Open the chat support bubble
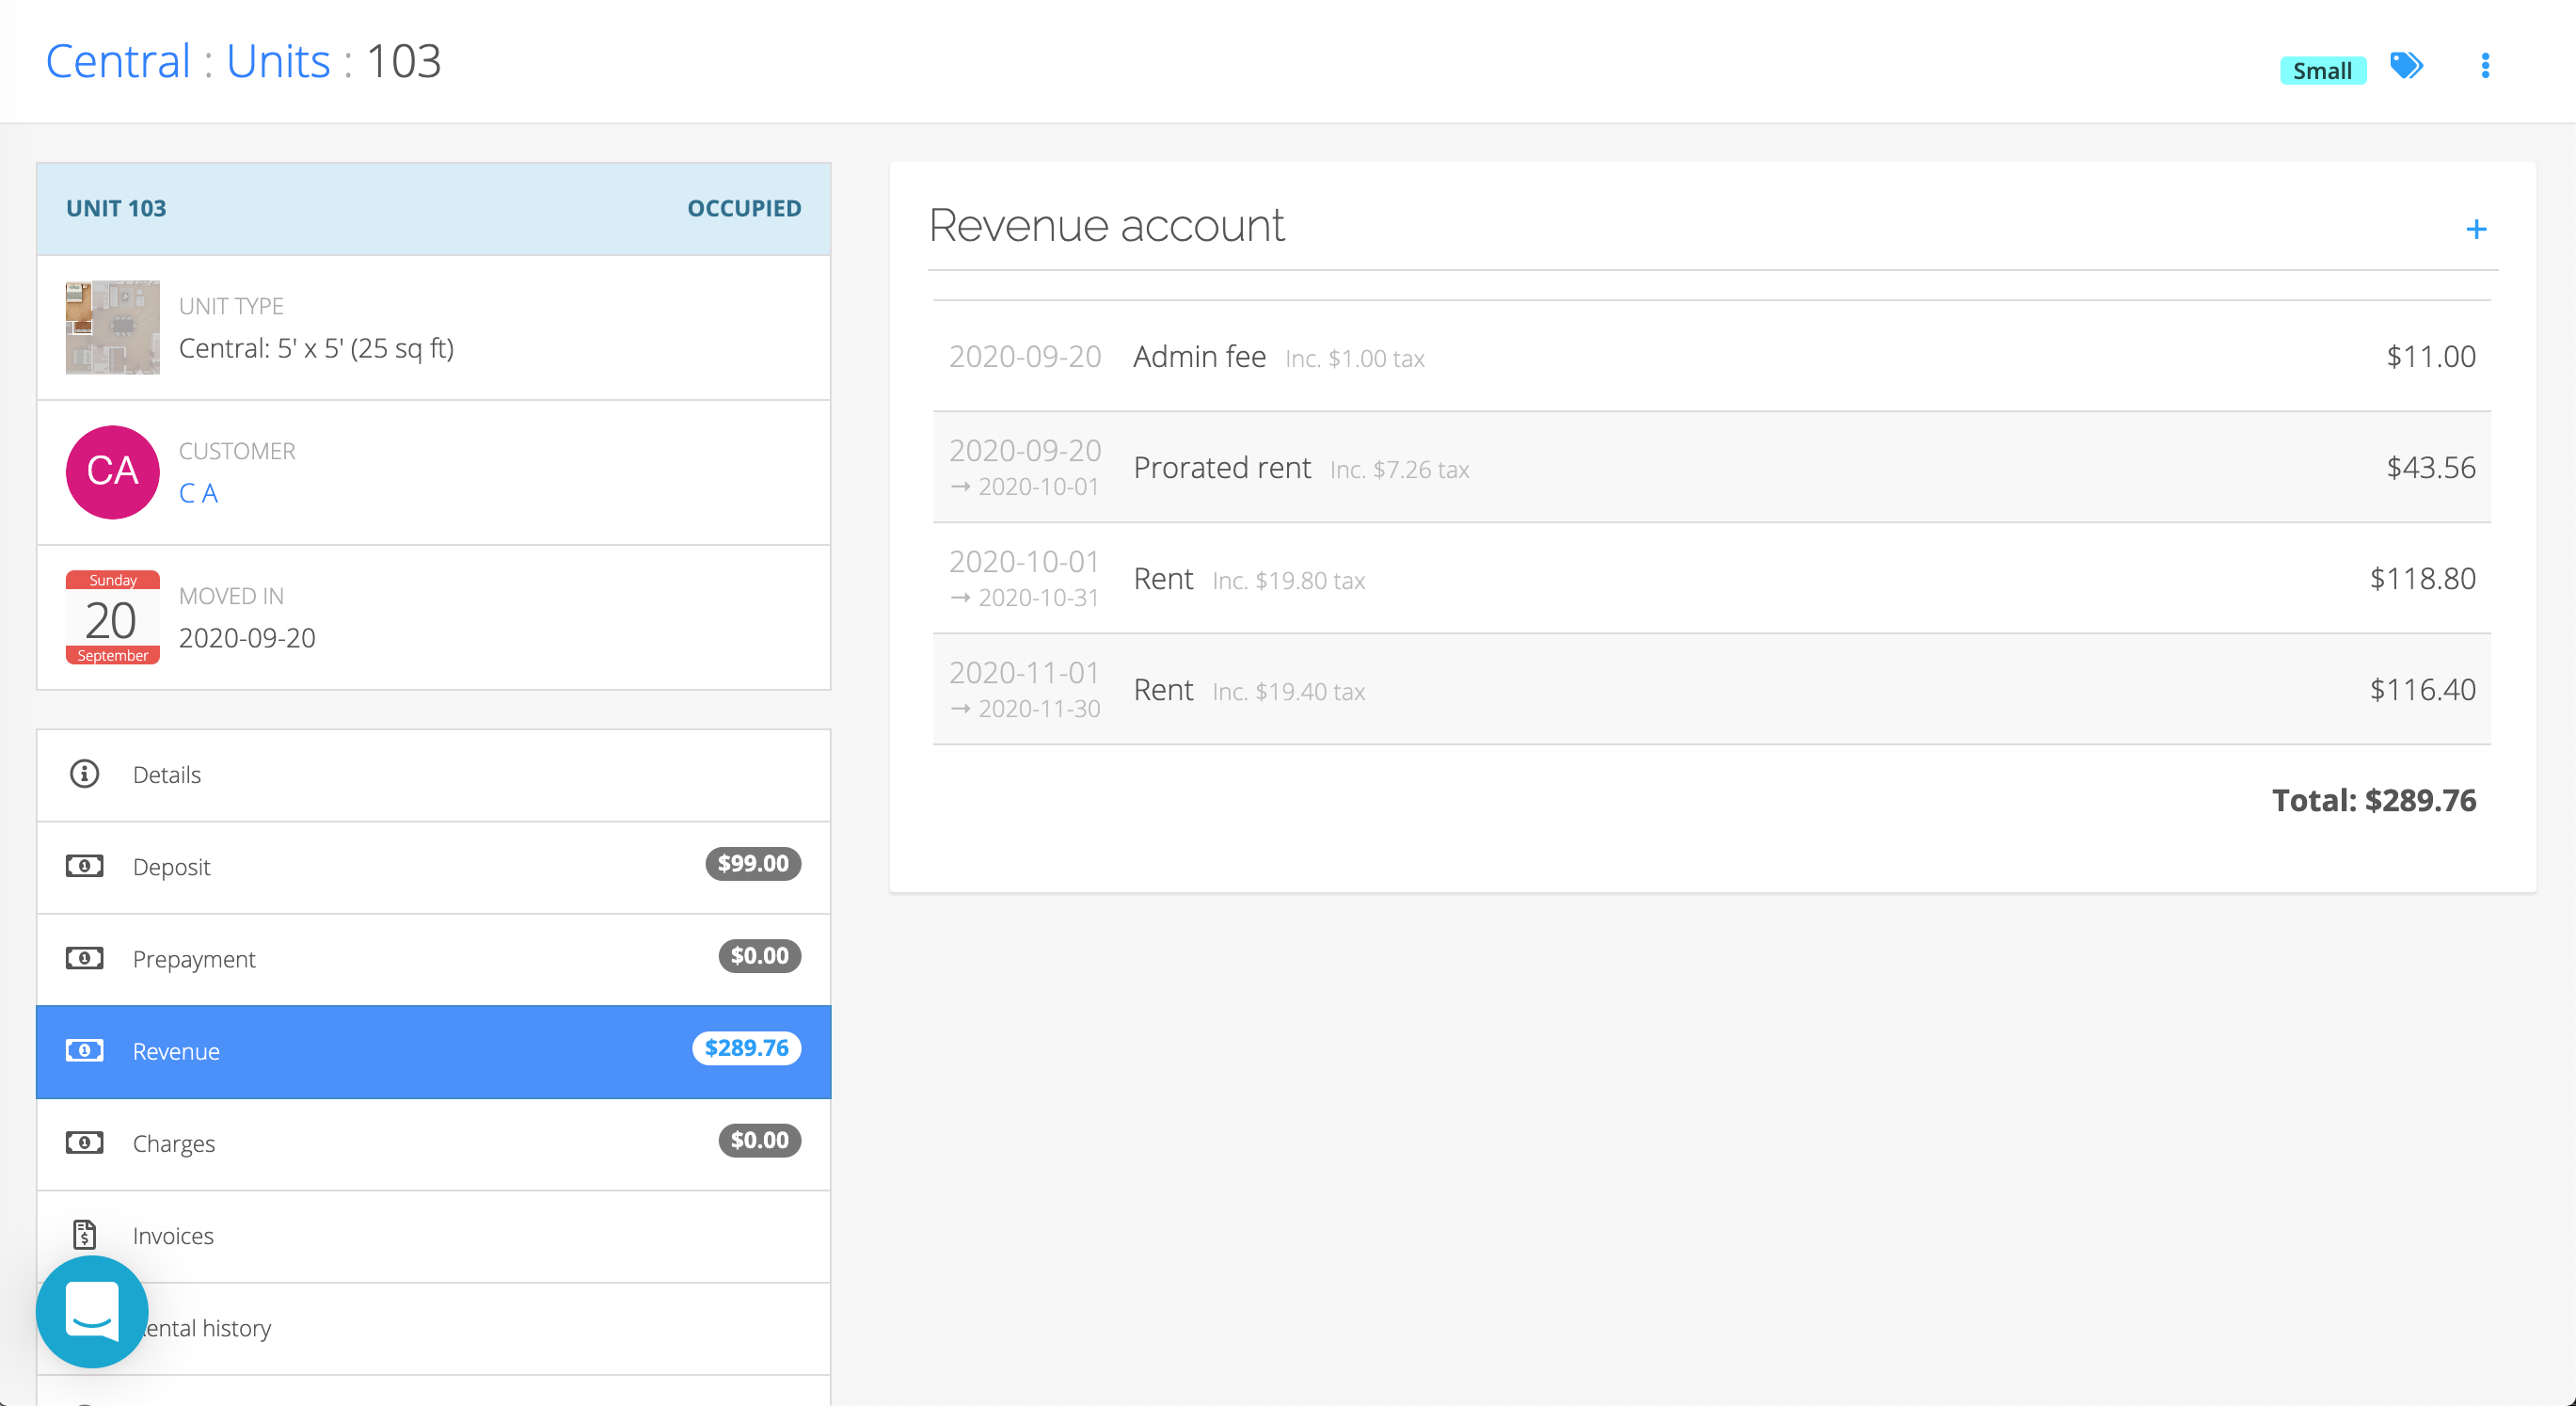This screenshot has height=1406, width=2576. coord(92,1311)
